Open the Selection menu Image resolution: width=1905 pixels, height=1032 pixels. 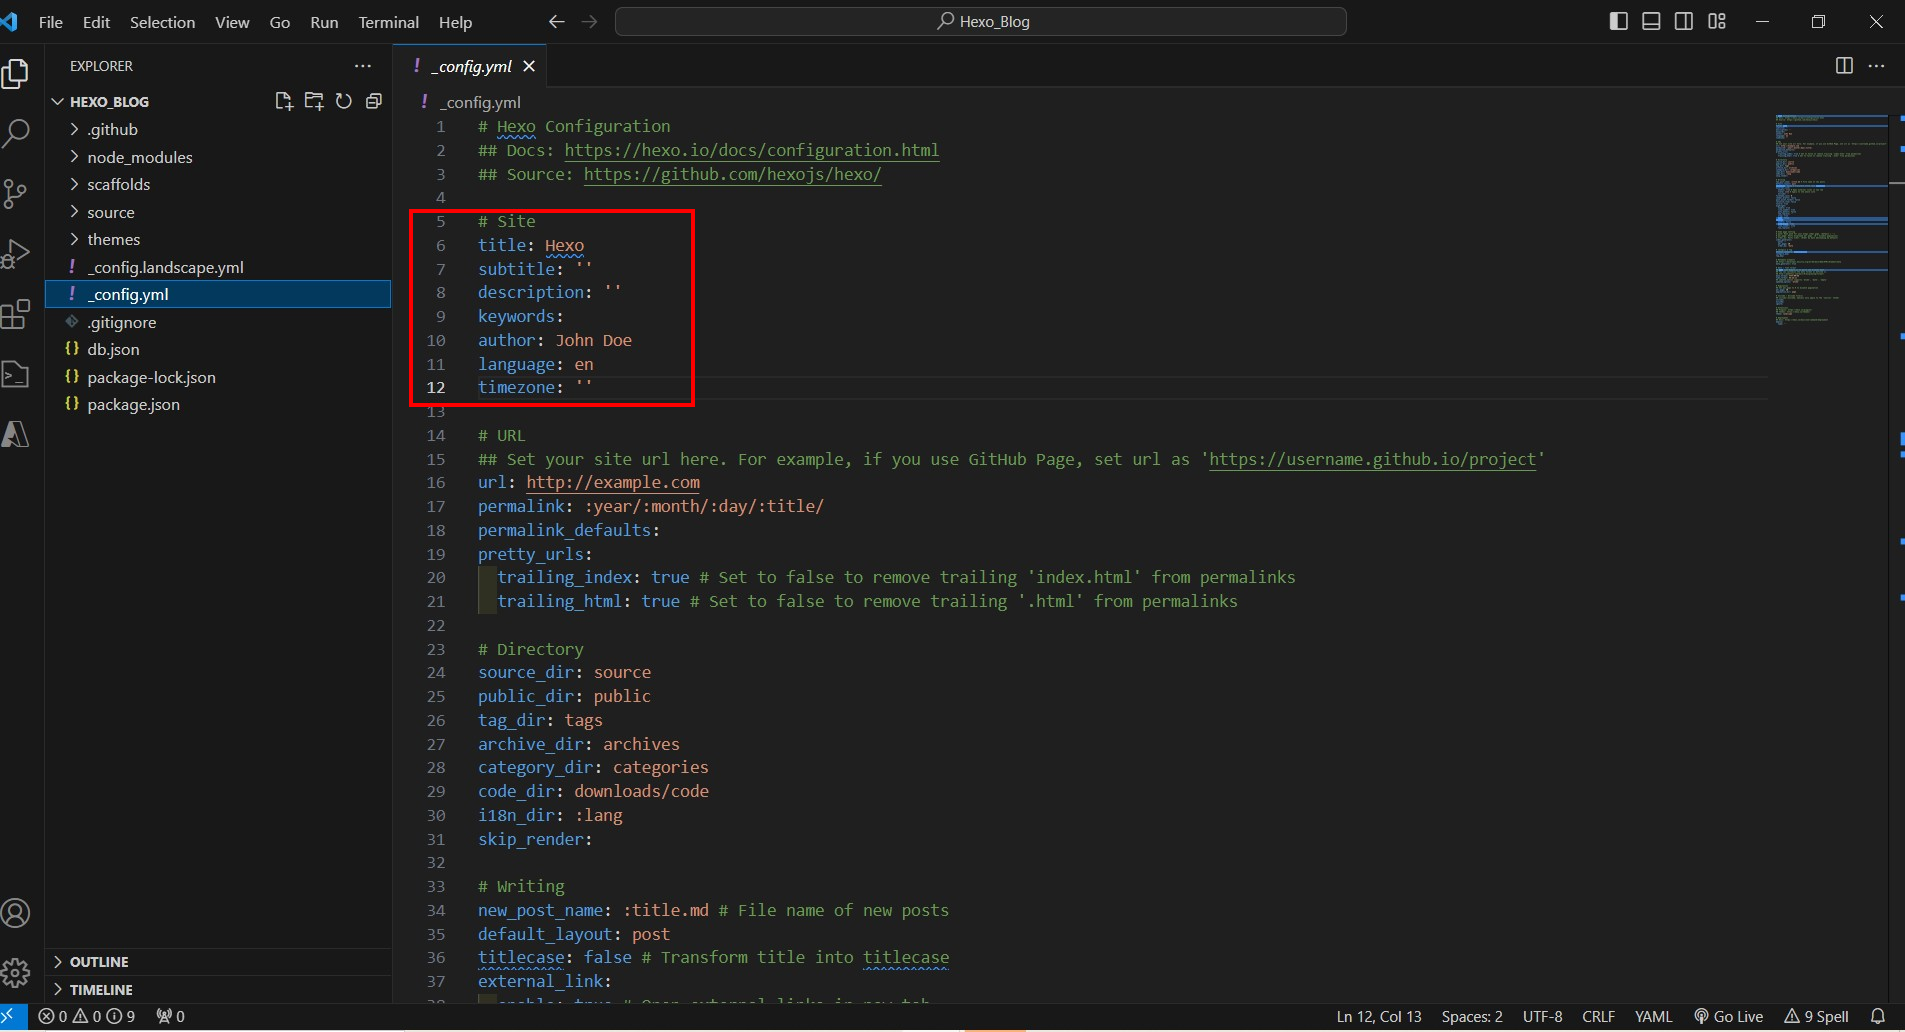click(x=163, y=22)
